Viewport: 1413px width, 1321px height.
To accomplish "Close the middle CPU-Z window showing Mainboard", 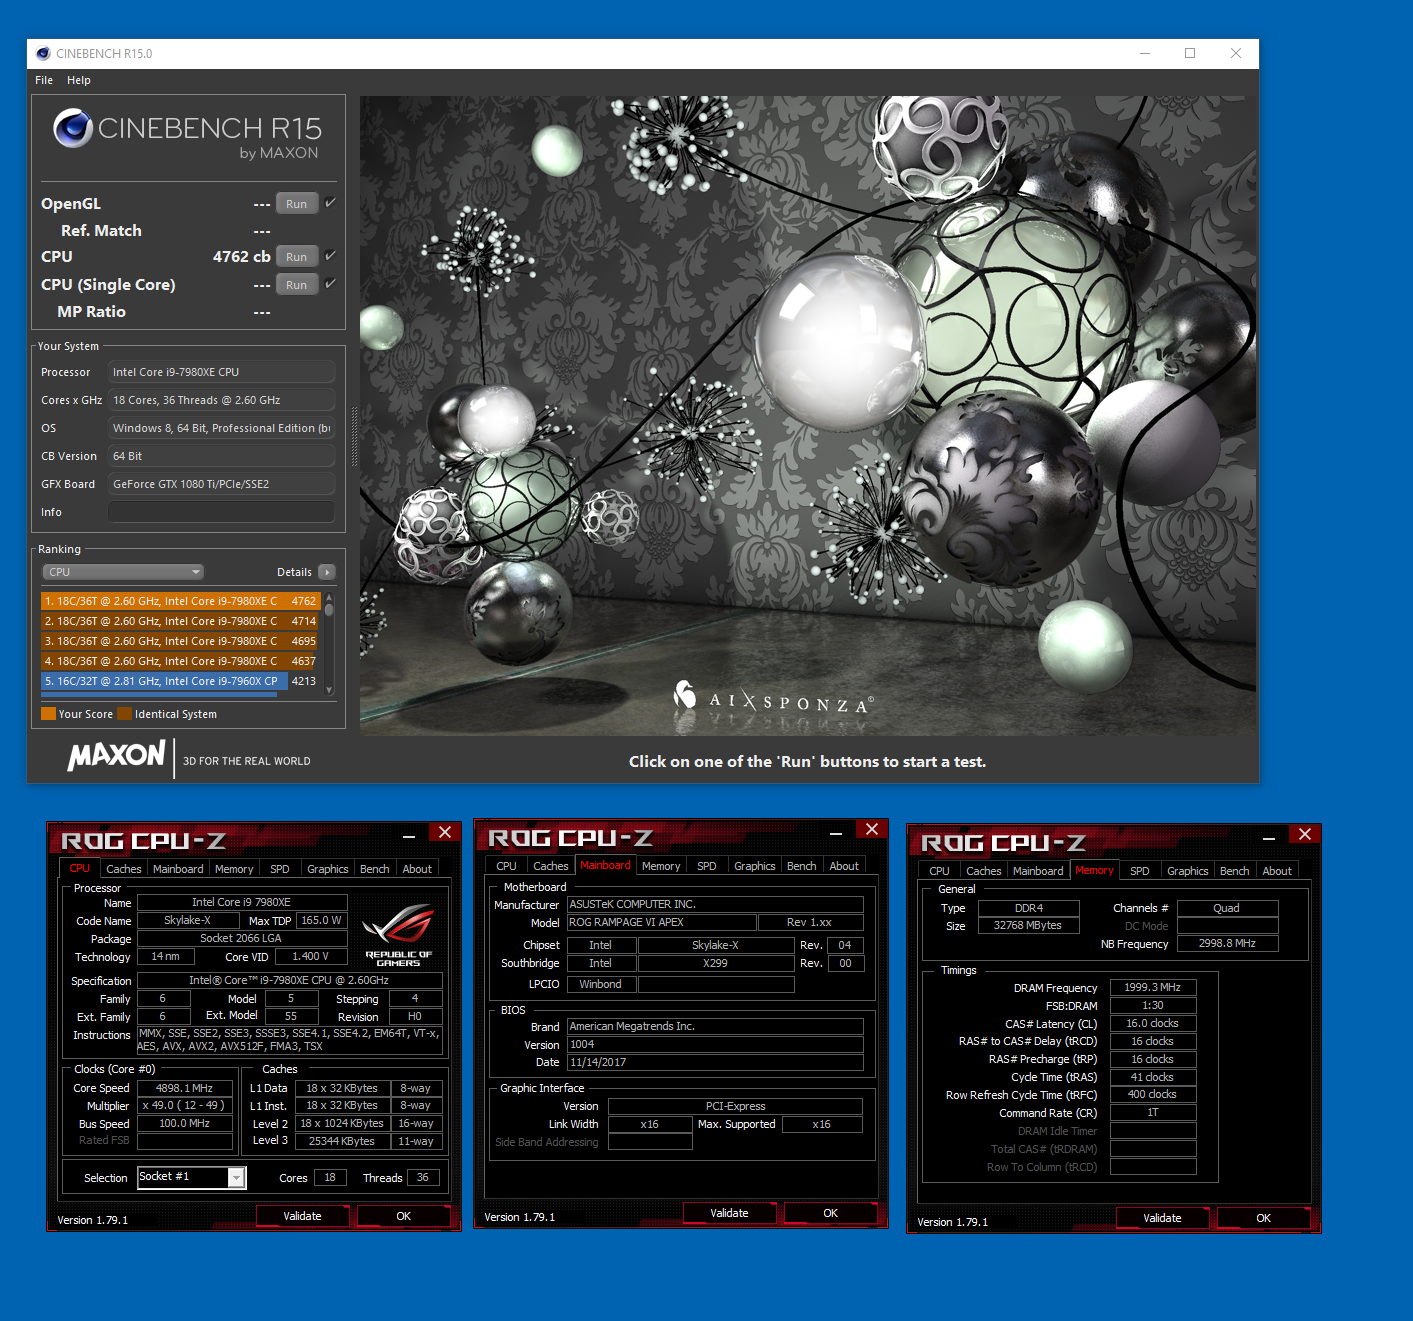I will point(872,829).
